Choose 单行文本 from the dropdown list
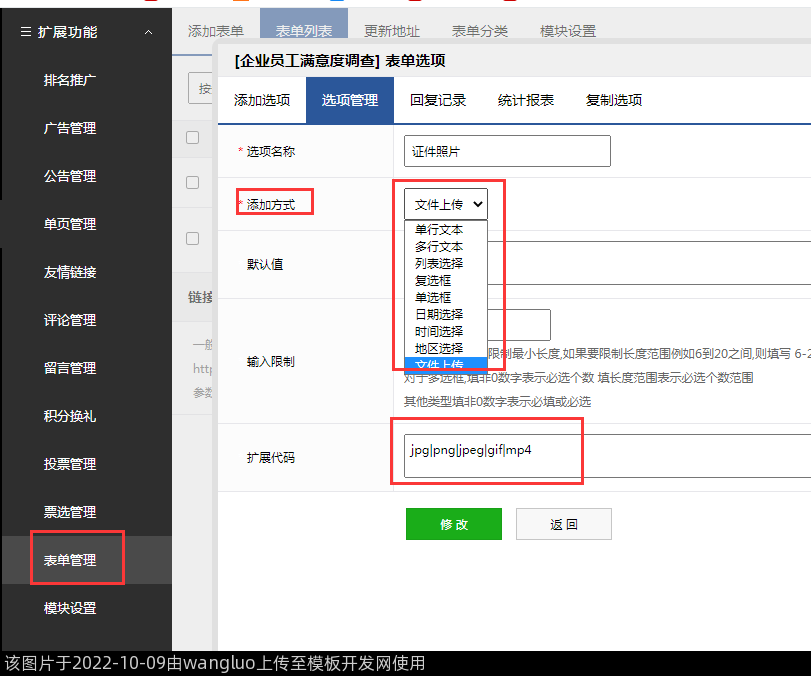The image size is (811, 676). click(x=439, y=230)
